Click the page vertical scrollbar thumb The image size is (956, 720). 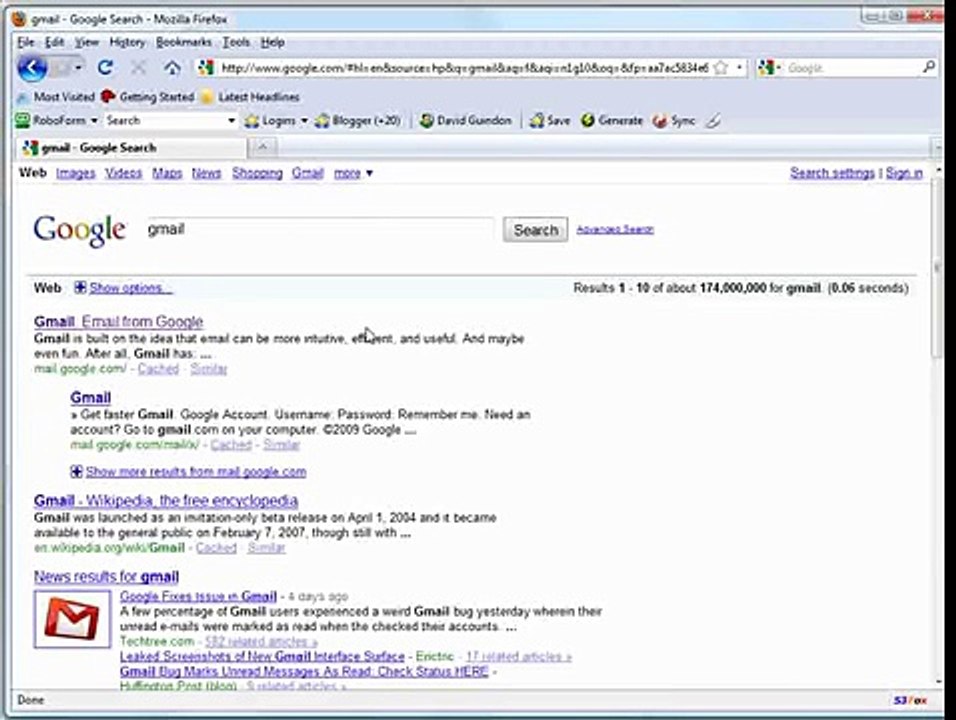(x=937, y=269)
